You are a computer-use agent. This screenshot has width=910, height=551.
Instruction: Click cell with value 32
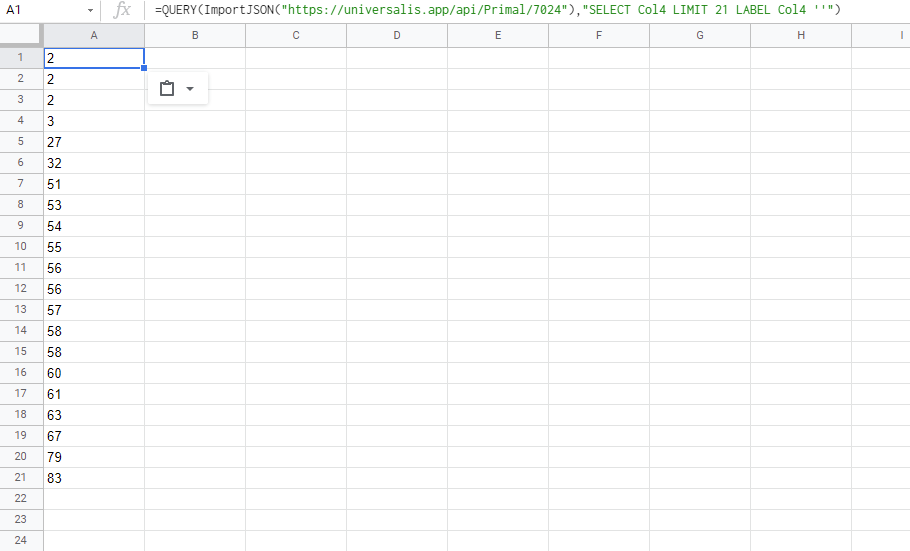tap(94, 163)
